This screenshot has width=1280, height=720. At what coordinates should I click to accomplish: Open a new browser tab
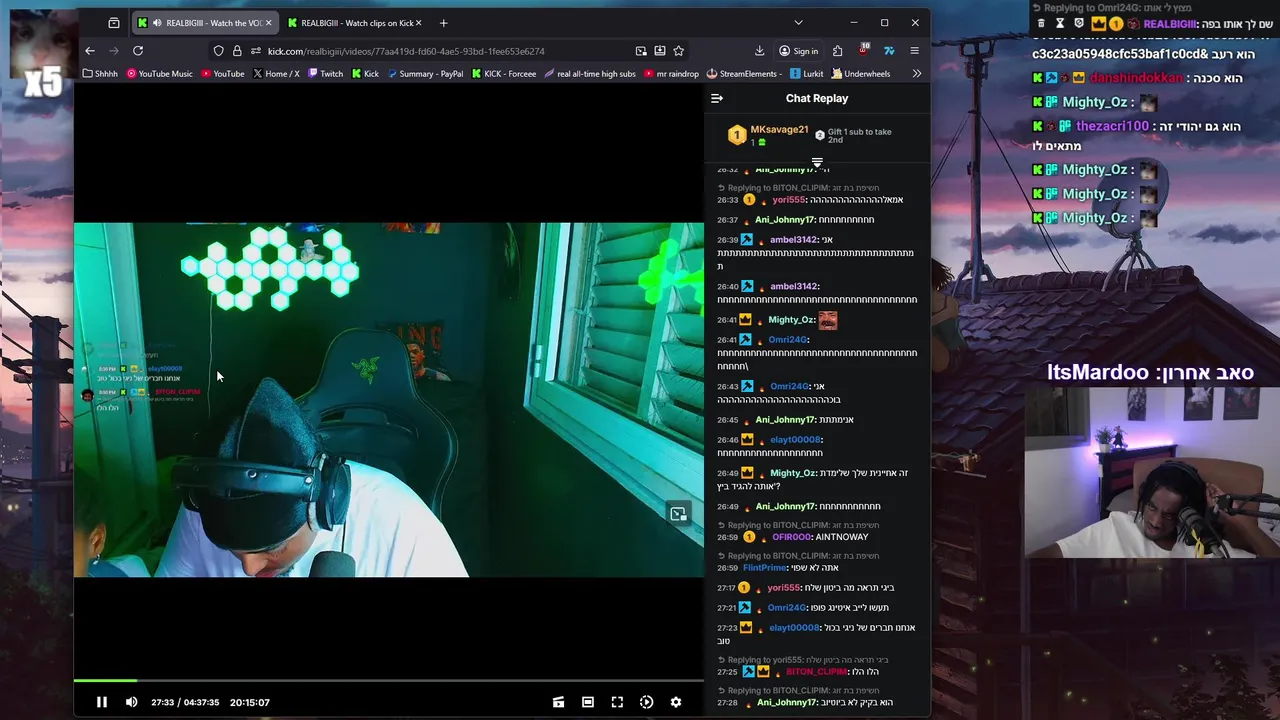[x=443, y=23]
